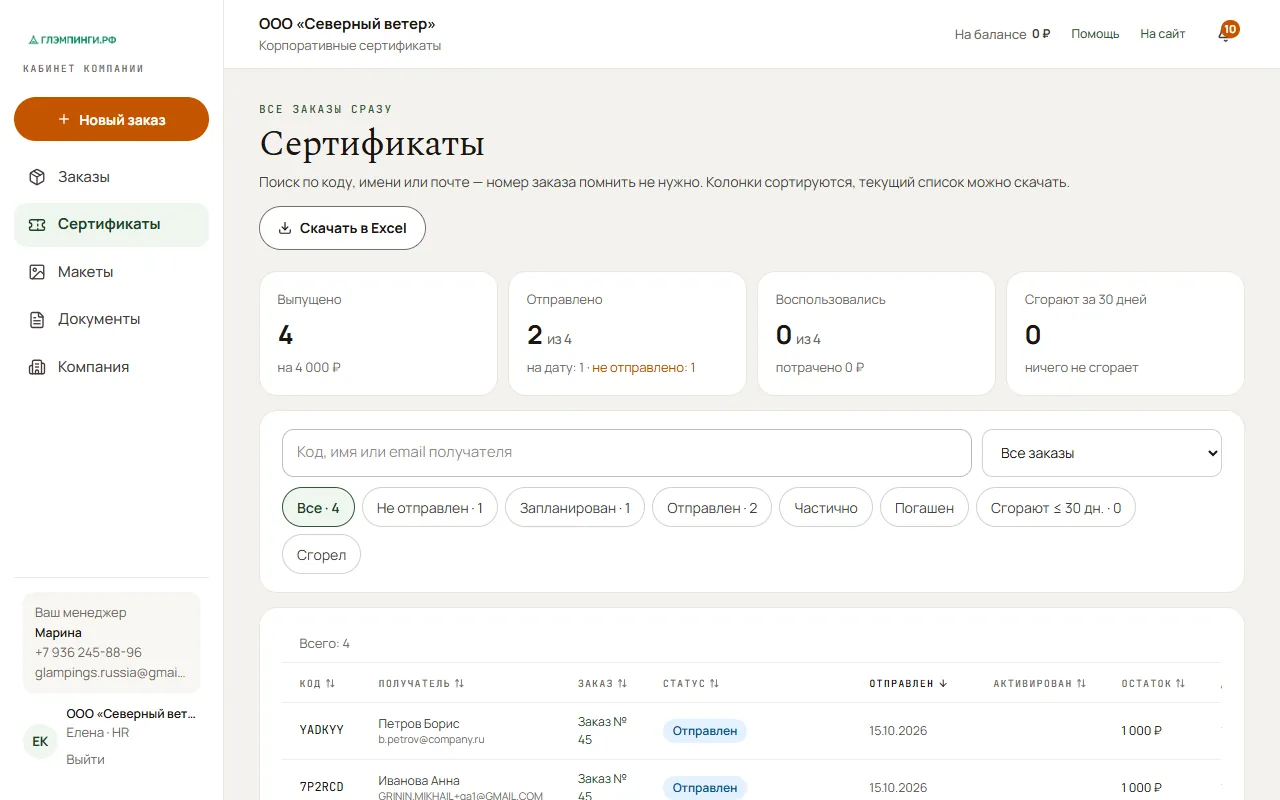Click certificate code YADKYY
Image resolution: width=1280 pixels, height=800 pixels.
pyautogui.click(x=322, y=730)
